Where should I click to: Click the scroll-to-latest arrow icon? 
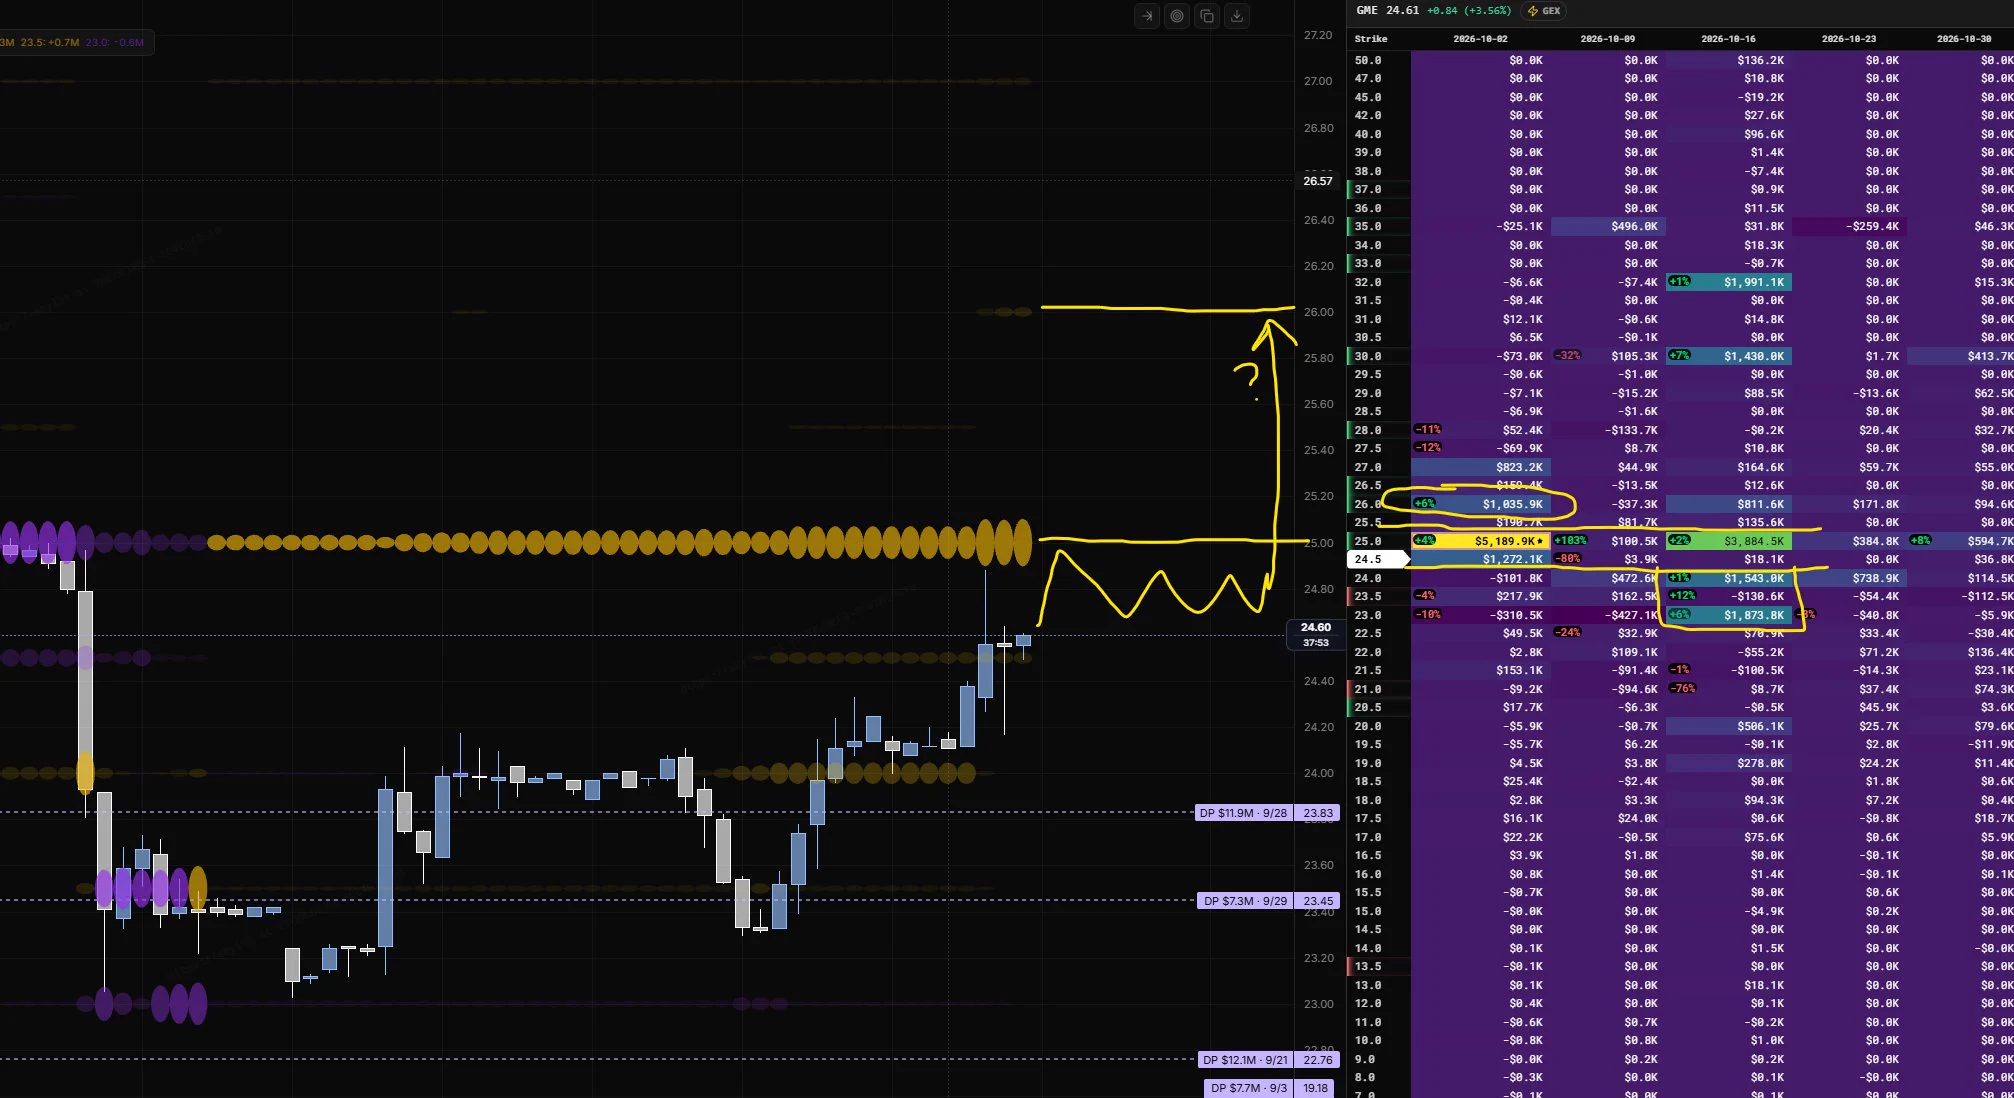[x=1147, y=16]
